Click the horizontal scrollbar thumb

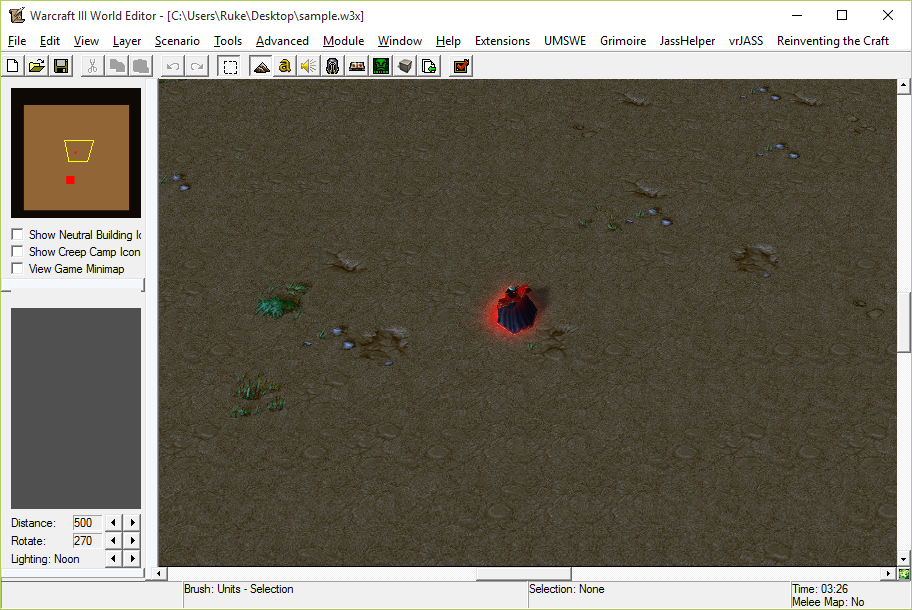(x=524, y=574)
